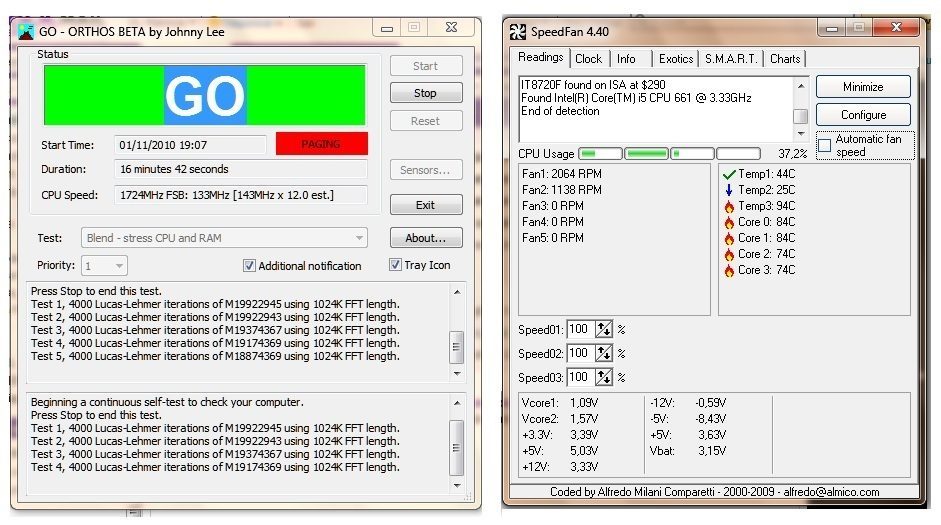941x525 pixels.
Task: Click the Speed01 value field
Action: click(580, 329)
